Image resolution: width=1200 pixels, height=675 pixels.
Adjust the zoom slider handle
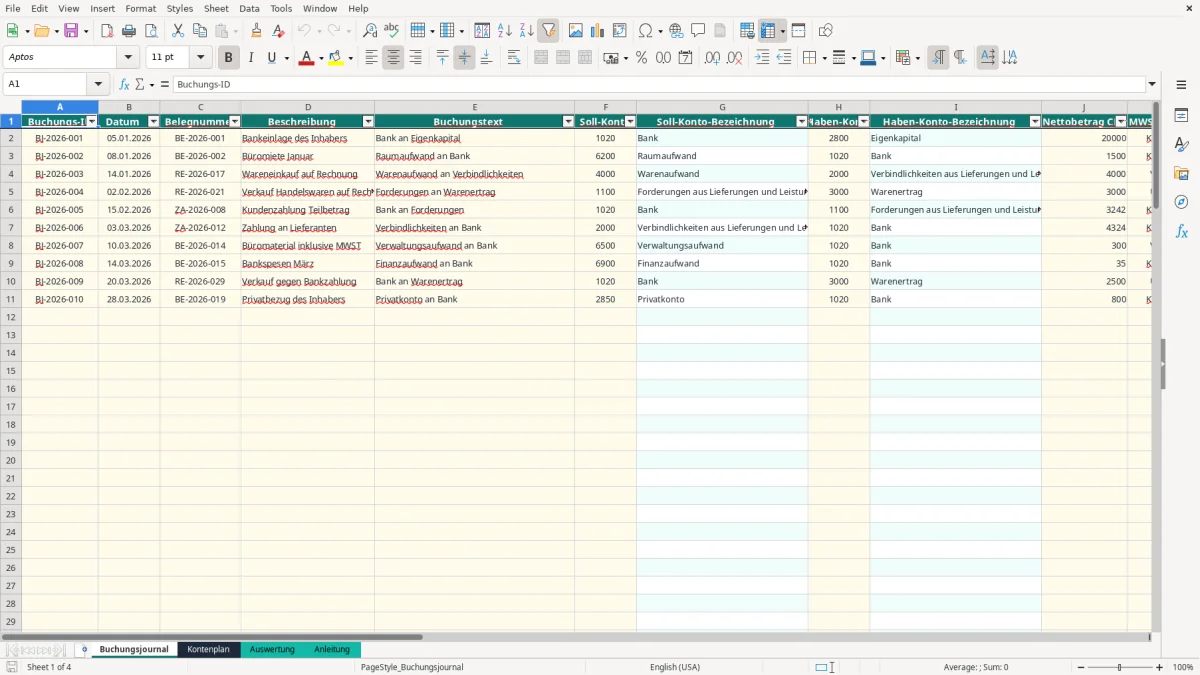point(1120,667)
